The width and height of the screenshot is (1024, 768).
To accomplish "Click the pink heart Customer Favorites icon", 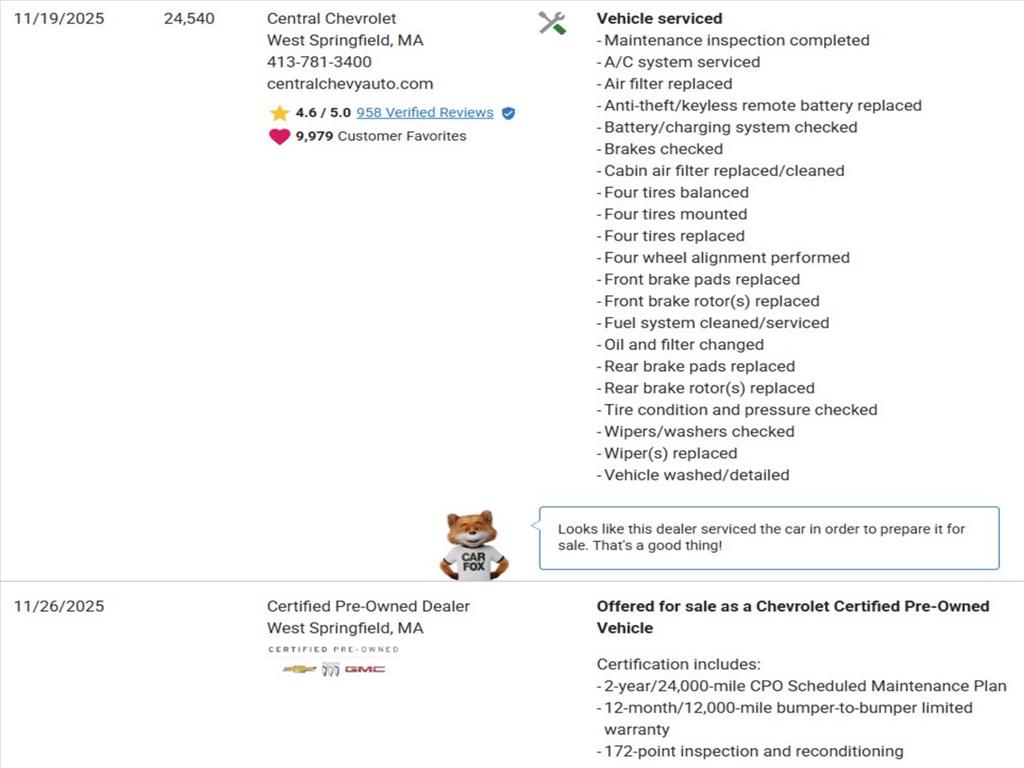I will click(279, 136).
